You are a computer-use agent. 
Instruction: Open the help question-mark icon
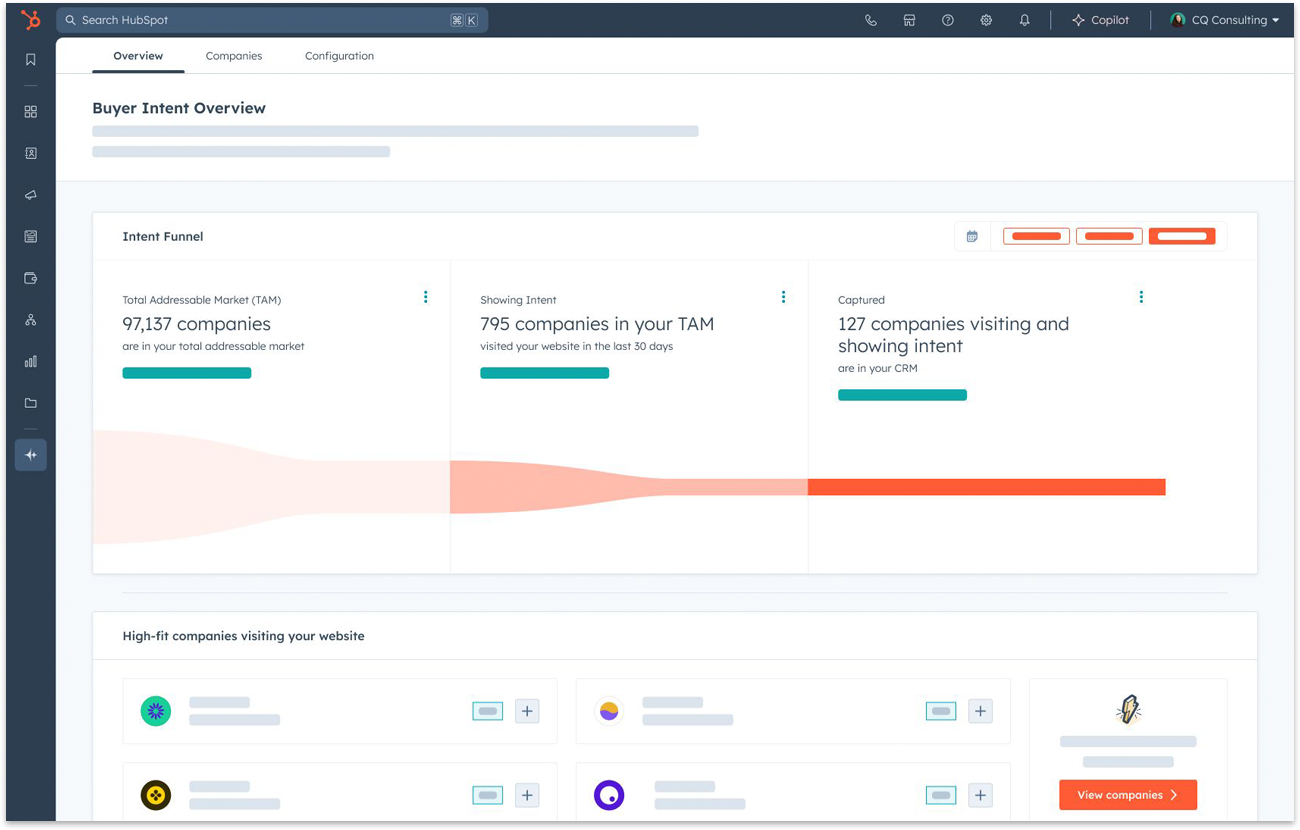click(x=947, y=19)
